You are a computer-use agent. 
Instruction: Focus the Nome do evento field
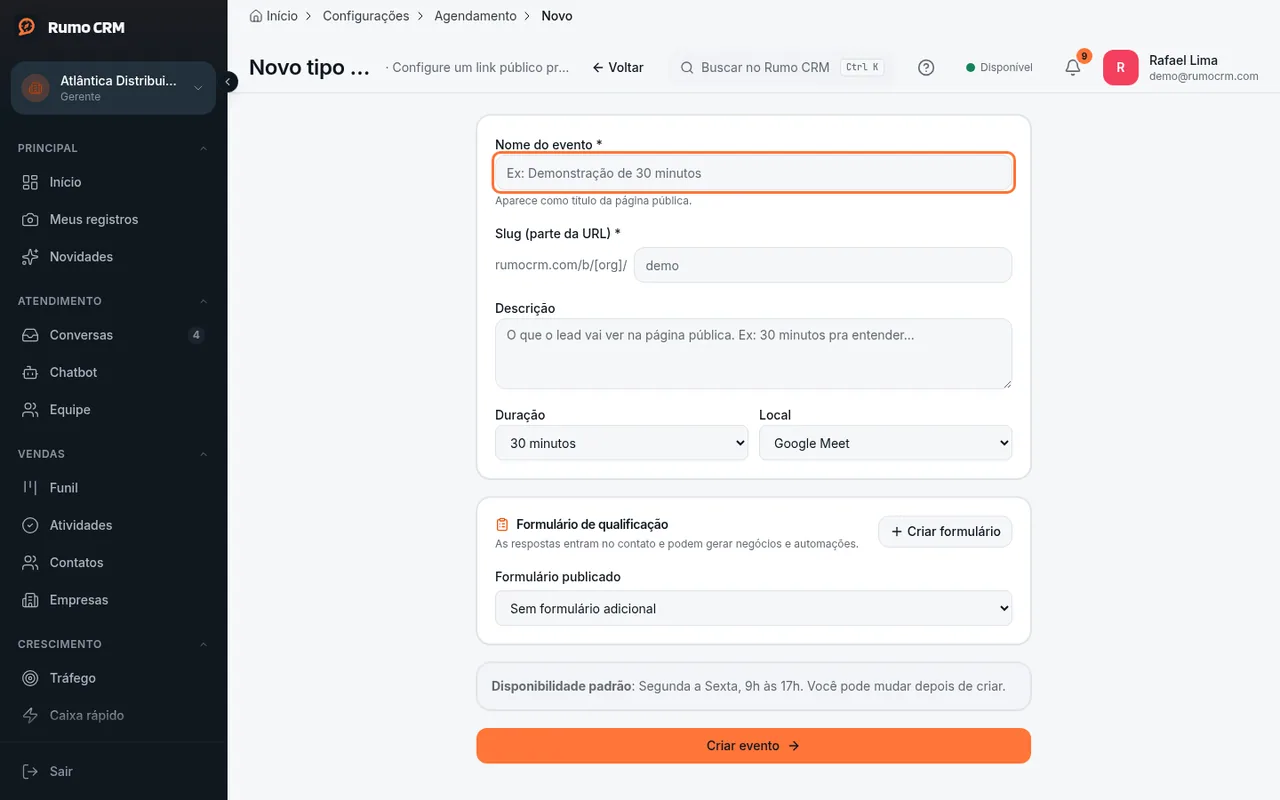pos(754,173)
